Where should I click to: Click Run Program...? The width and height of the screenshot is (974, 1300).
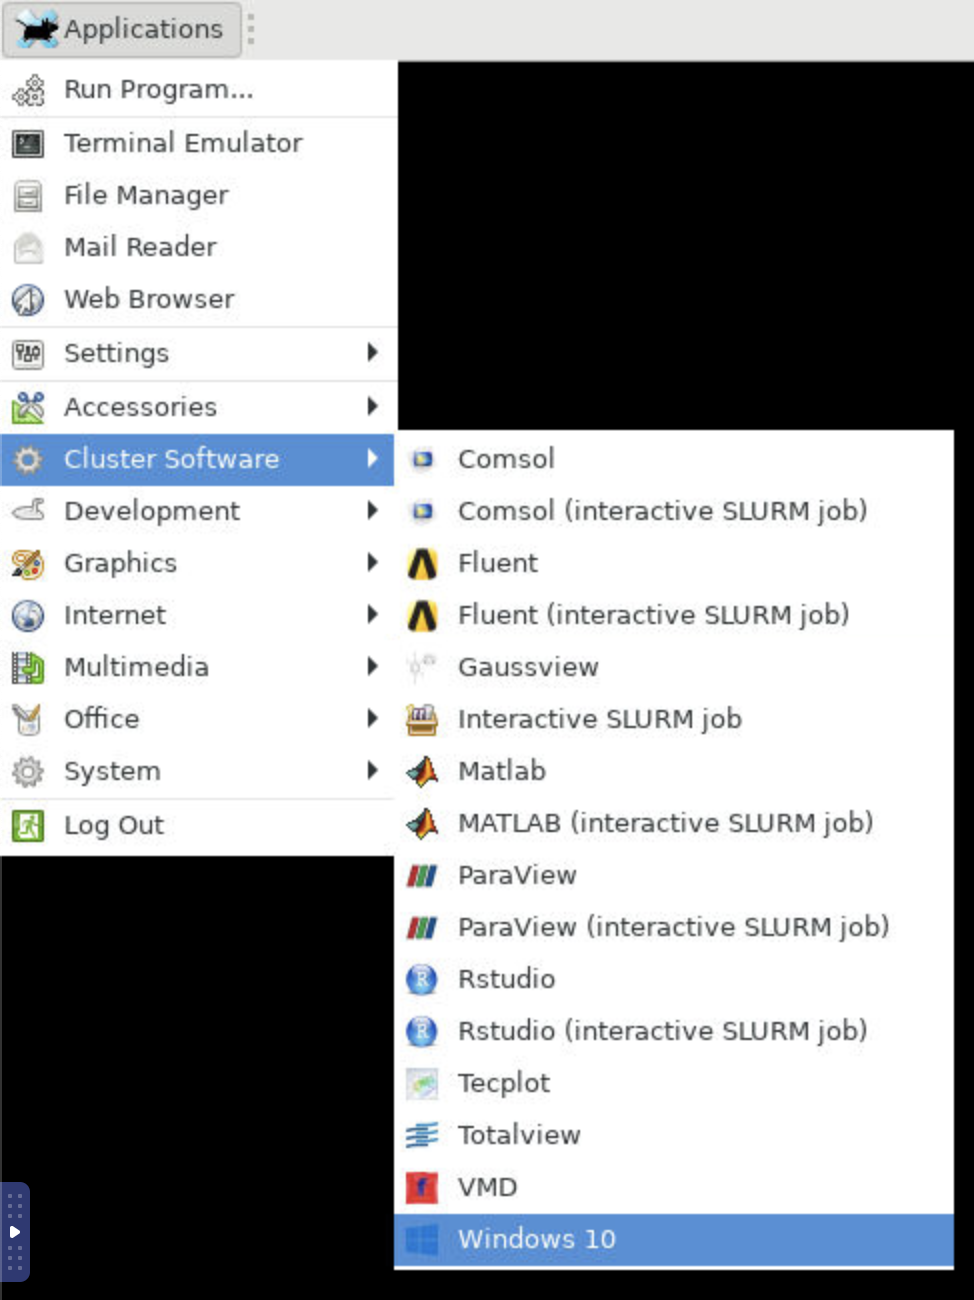pyautogui.click(x=158, y=89)
